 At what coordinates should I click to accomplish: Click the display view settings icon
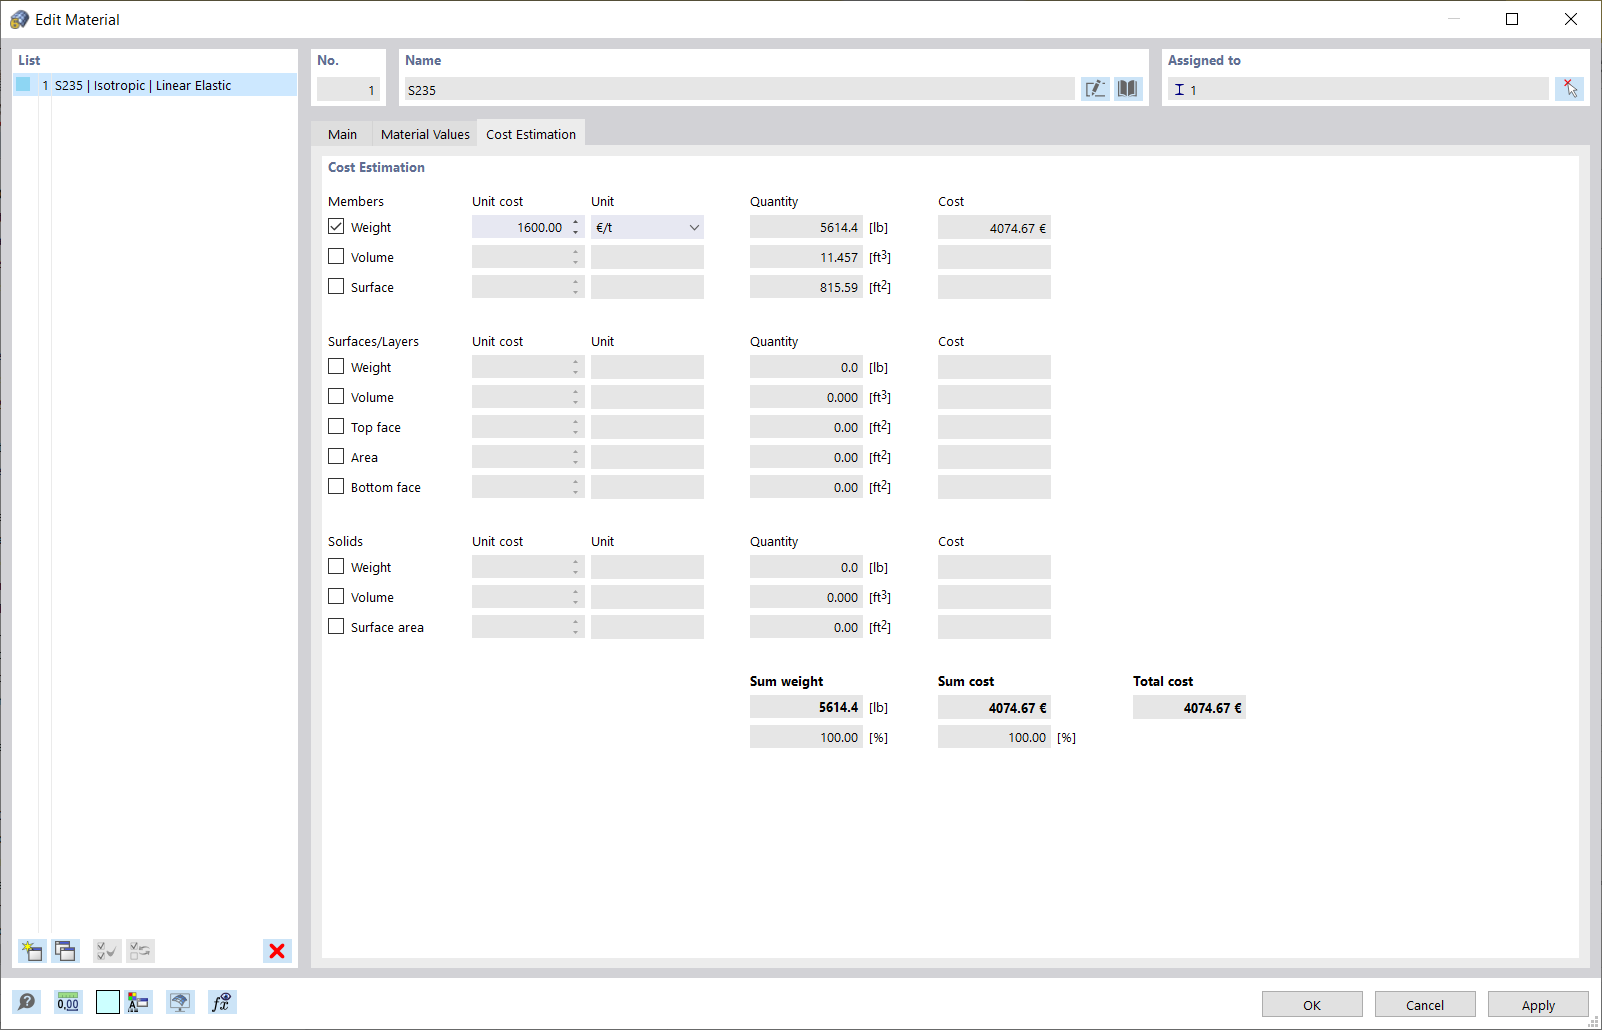180,1002
